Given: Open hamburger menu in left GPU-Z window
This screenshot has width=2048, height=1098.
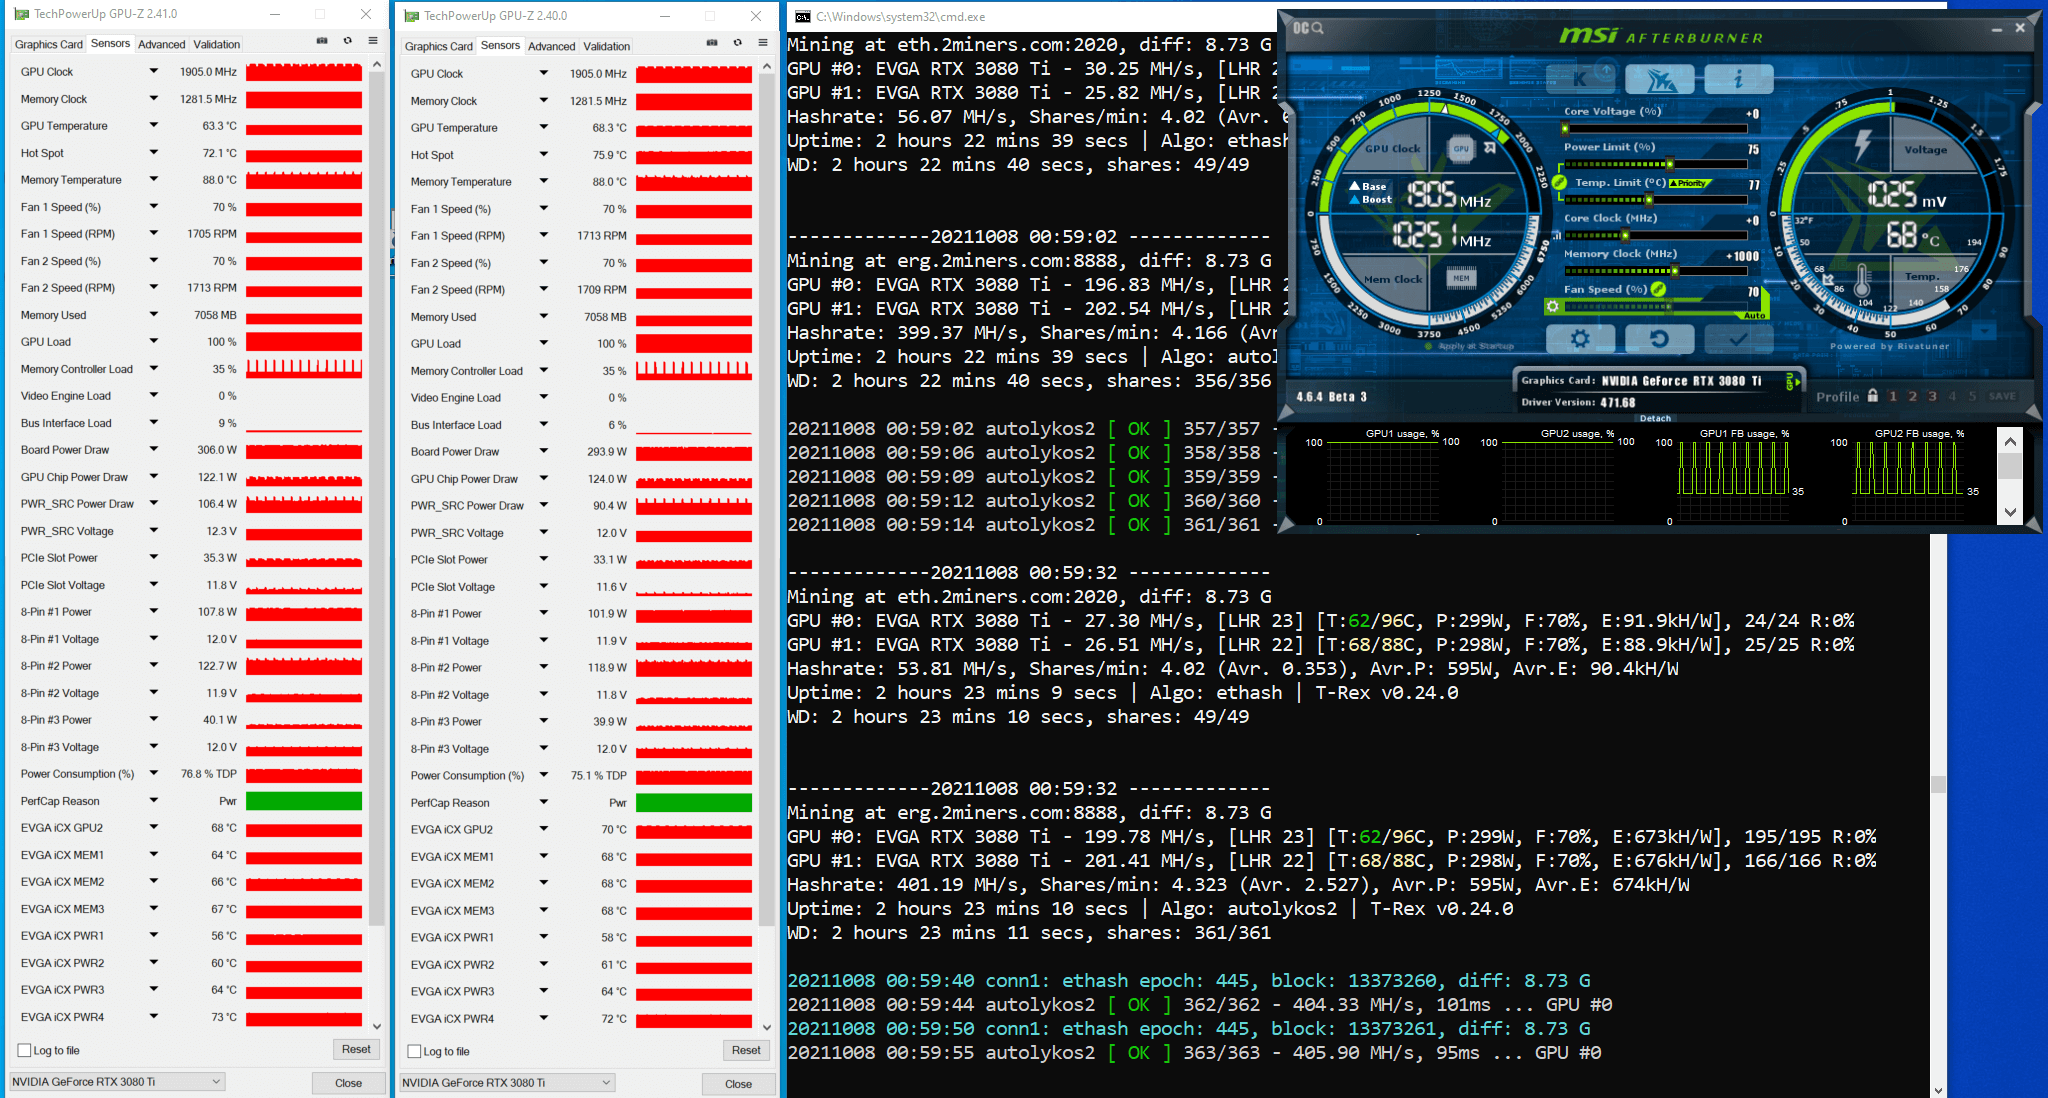Looking at the screenshot, I should click(372, 41).
